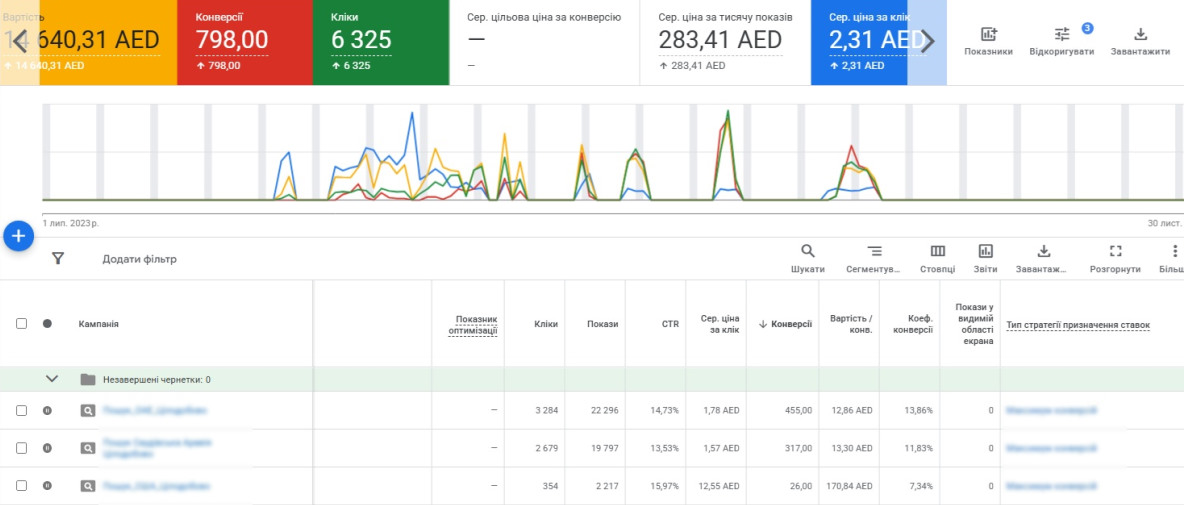Click Розгорнути to expand the table

[x=1115, y=252]
